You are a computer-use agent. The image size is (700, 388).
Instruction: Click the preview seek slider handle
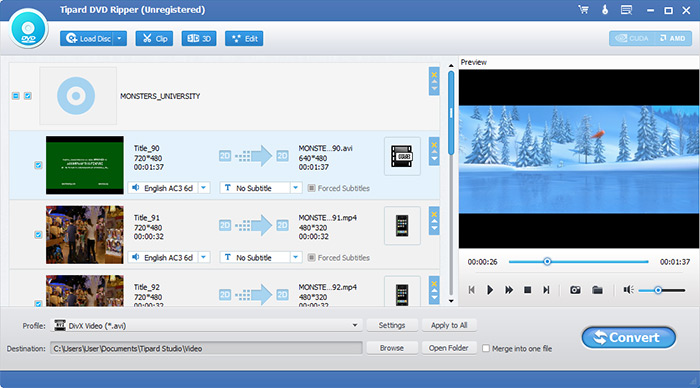point(547,262)
